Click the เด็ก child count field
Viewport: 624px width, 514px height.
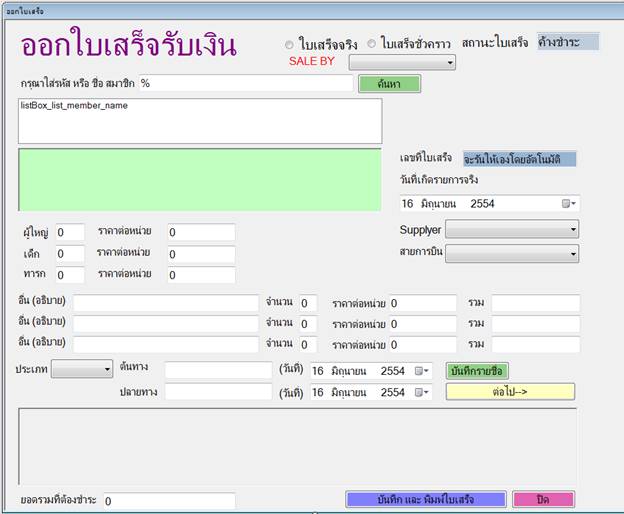tap(70, 254)
